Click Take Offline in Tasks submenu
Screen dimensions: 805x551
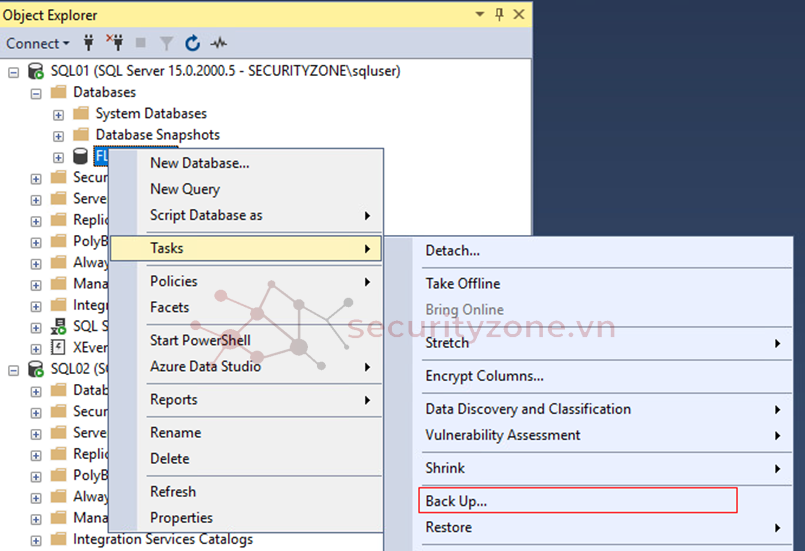(462, 284)
